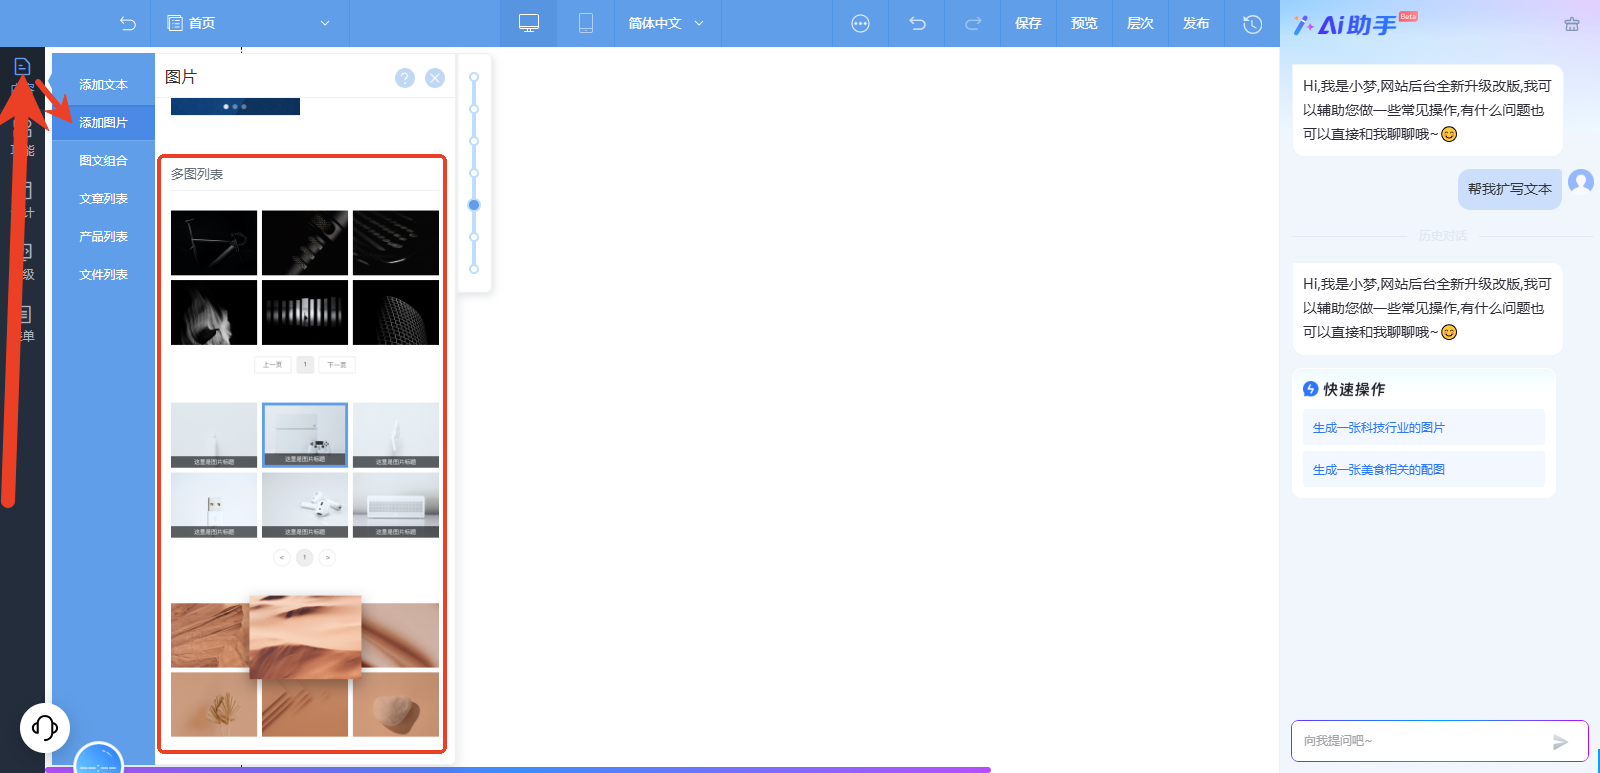Select the dried plant on beige thumbnail

coord(214,704)
